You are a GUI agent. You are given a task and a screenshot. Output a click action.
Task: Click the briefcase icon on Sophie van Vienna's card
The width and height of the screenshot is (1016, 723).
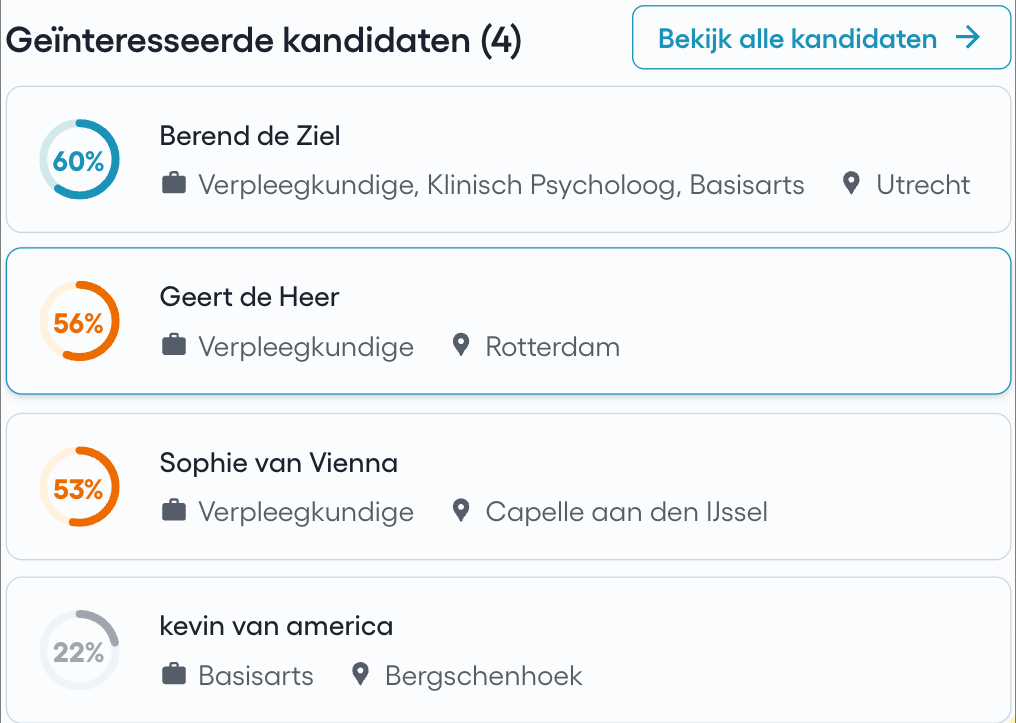pos(174,511)
